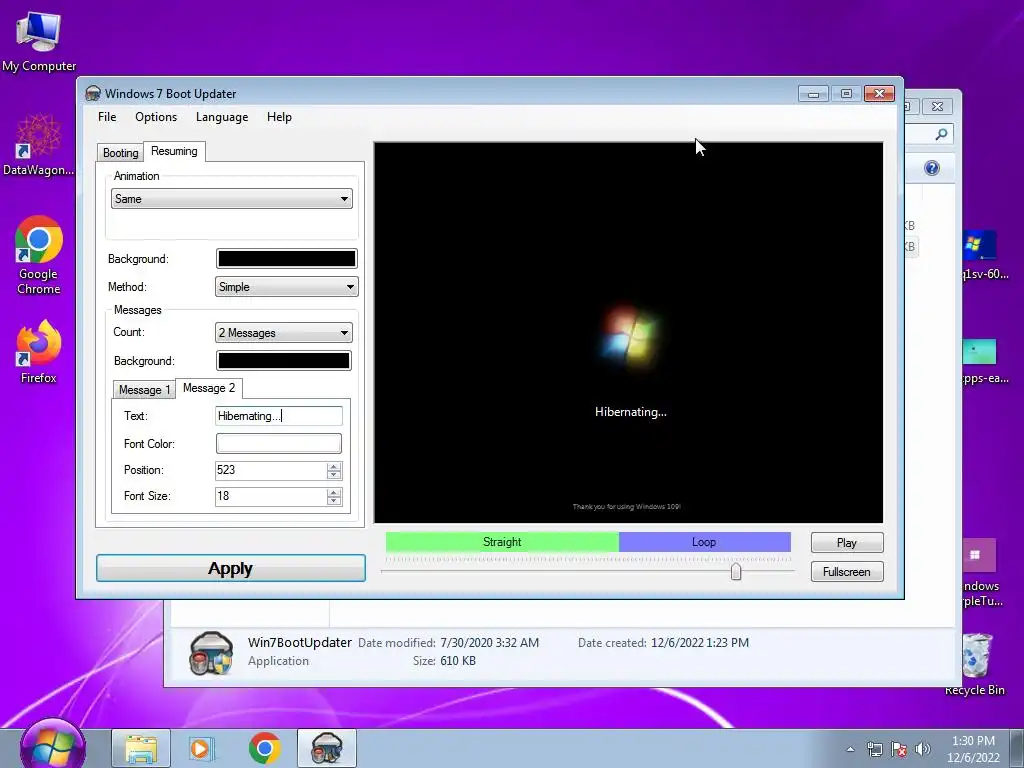Open the Options menu
The image size is (1024, 768).
tap(156, 117)
